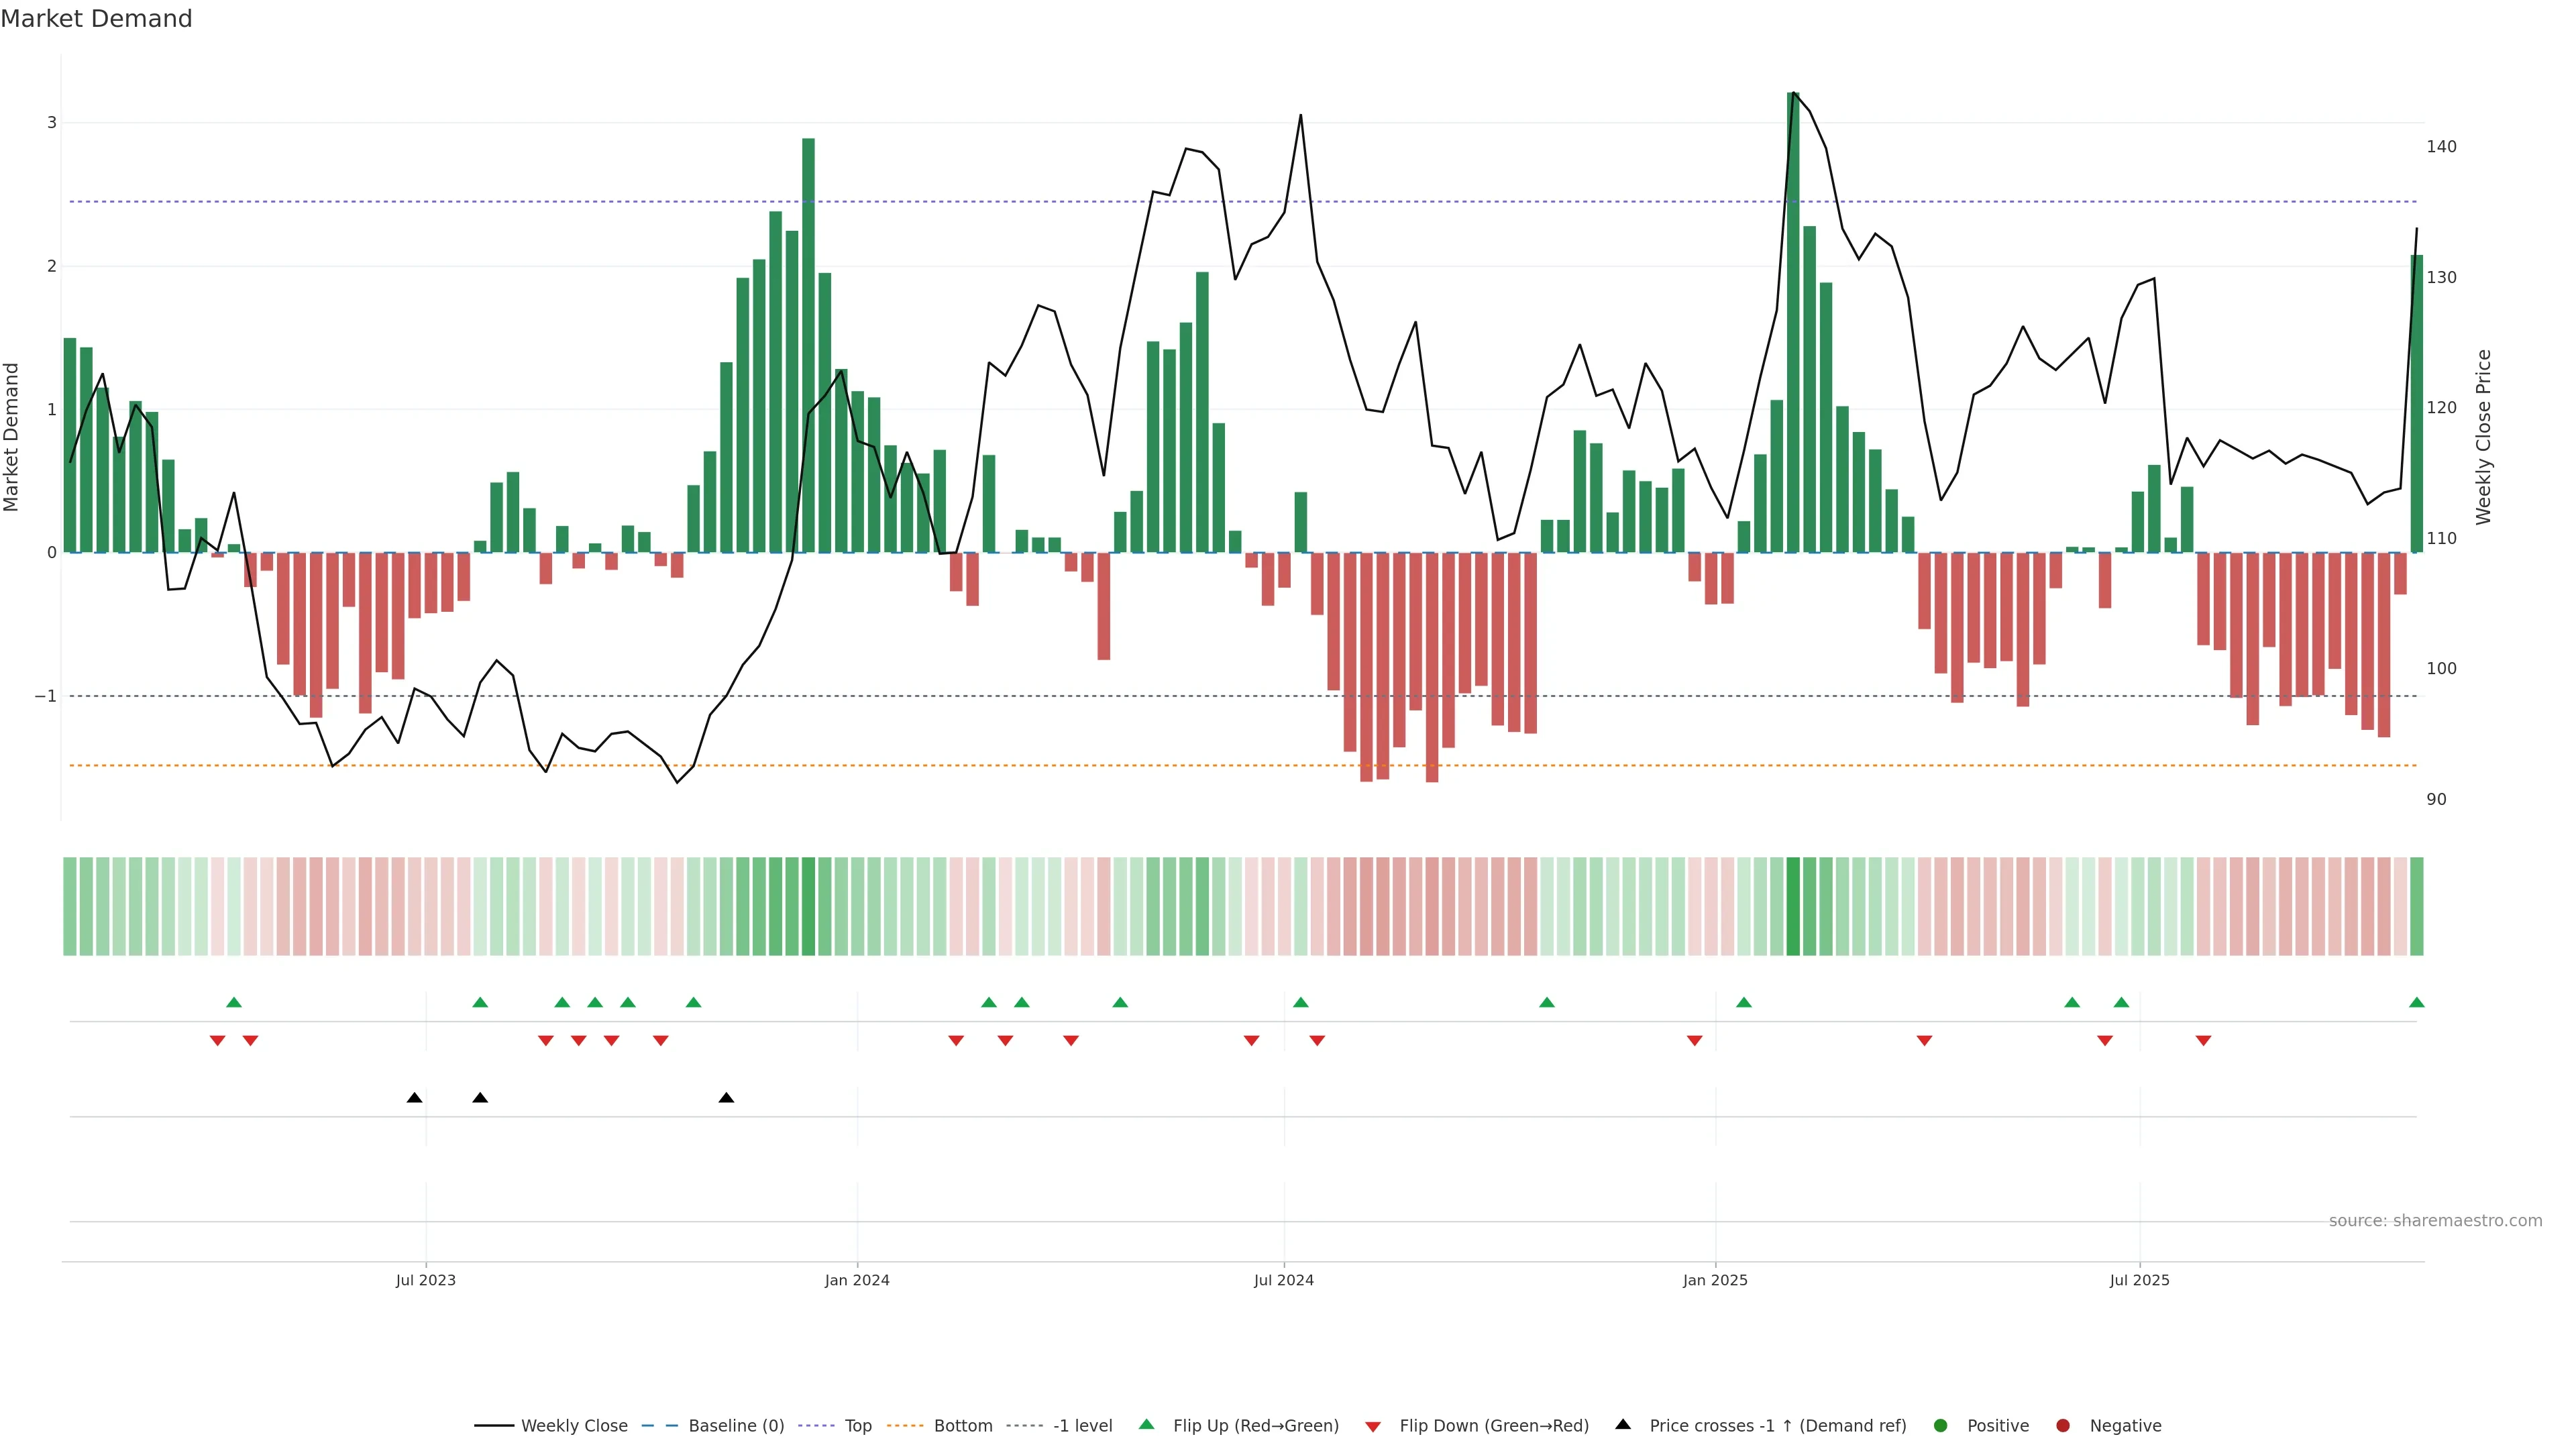The width and height of the screenshot is (2576, 1449).
Task: Click the Jan 2024 axis label
Action: pyautogui.click(x=857, y=1280)
